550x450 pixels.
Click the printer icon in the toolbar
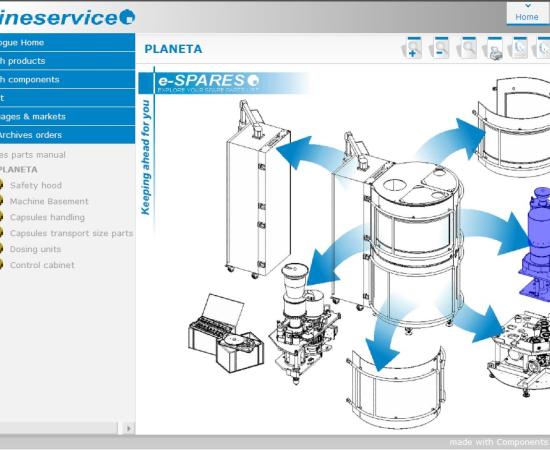494,48
